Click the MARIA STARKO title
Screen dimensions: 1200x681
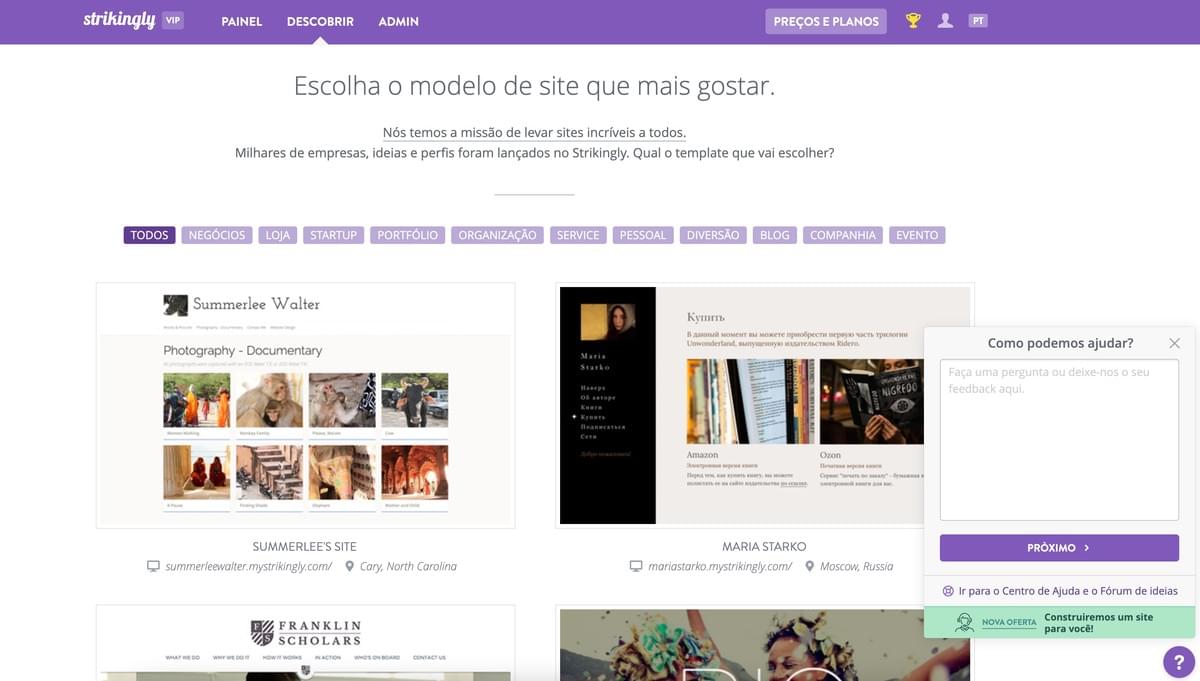point(764,546)
